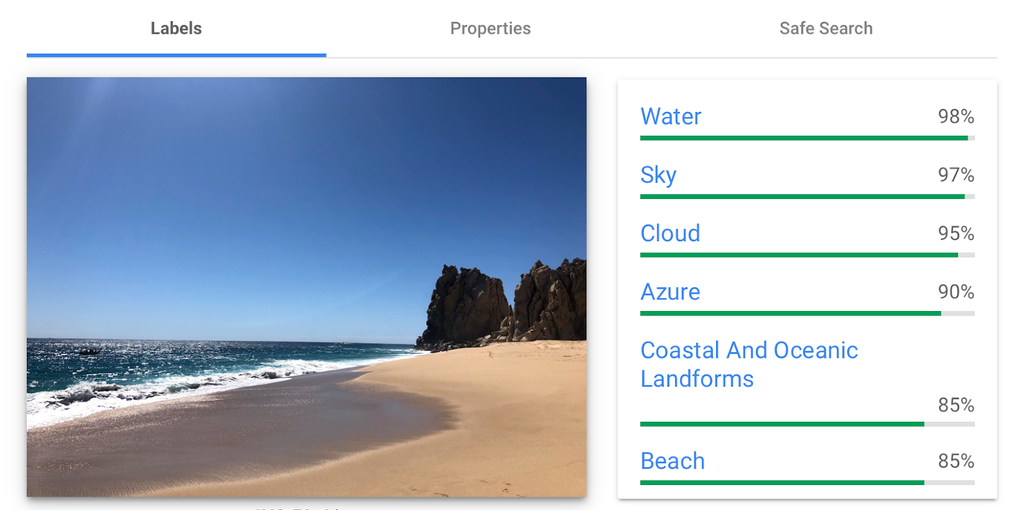The width and height of the screenshot is (1024, 510).
Task: Click the 98% score for Water
Action: 955,117
